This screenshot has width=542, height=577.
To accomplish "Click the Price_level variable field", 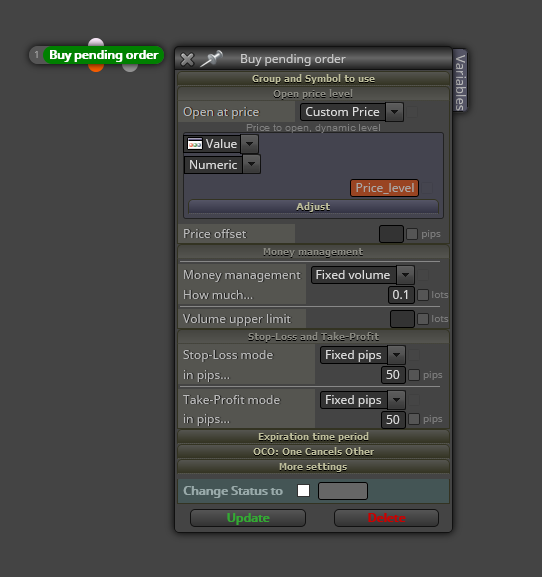I will click(x=385, y=188).
